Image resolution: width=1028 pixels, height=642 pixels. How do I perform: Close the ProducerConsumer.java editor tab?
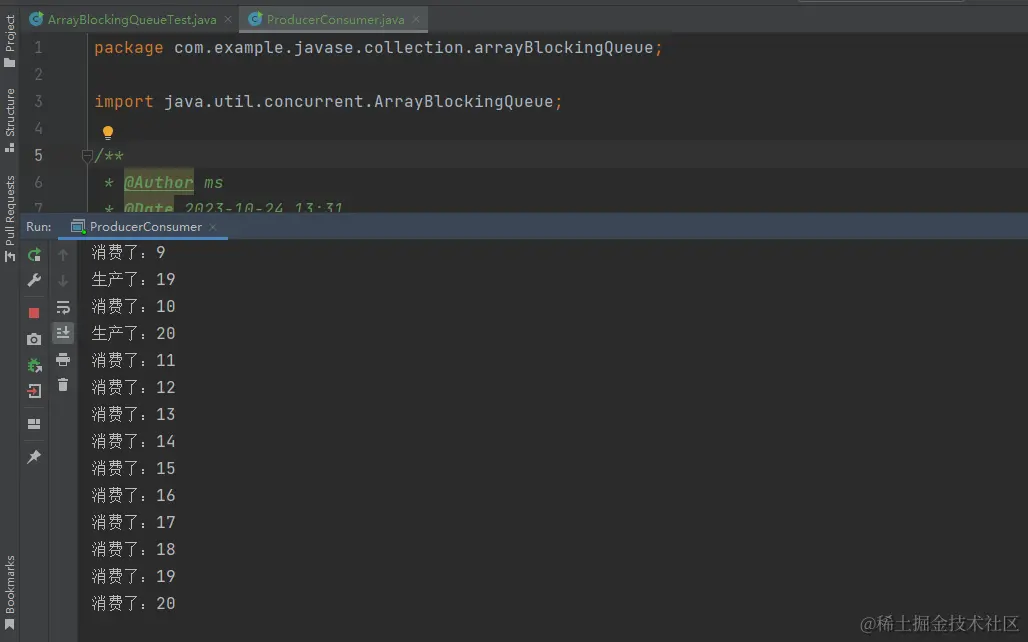(416, 20)
